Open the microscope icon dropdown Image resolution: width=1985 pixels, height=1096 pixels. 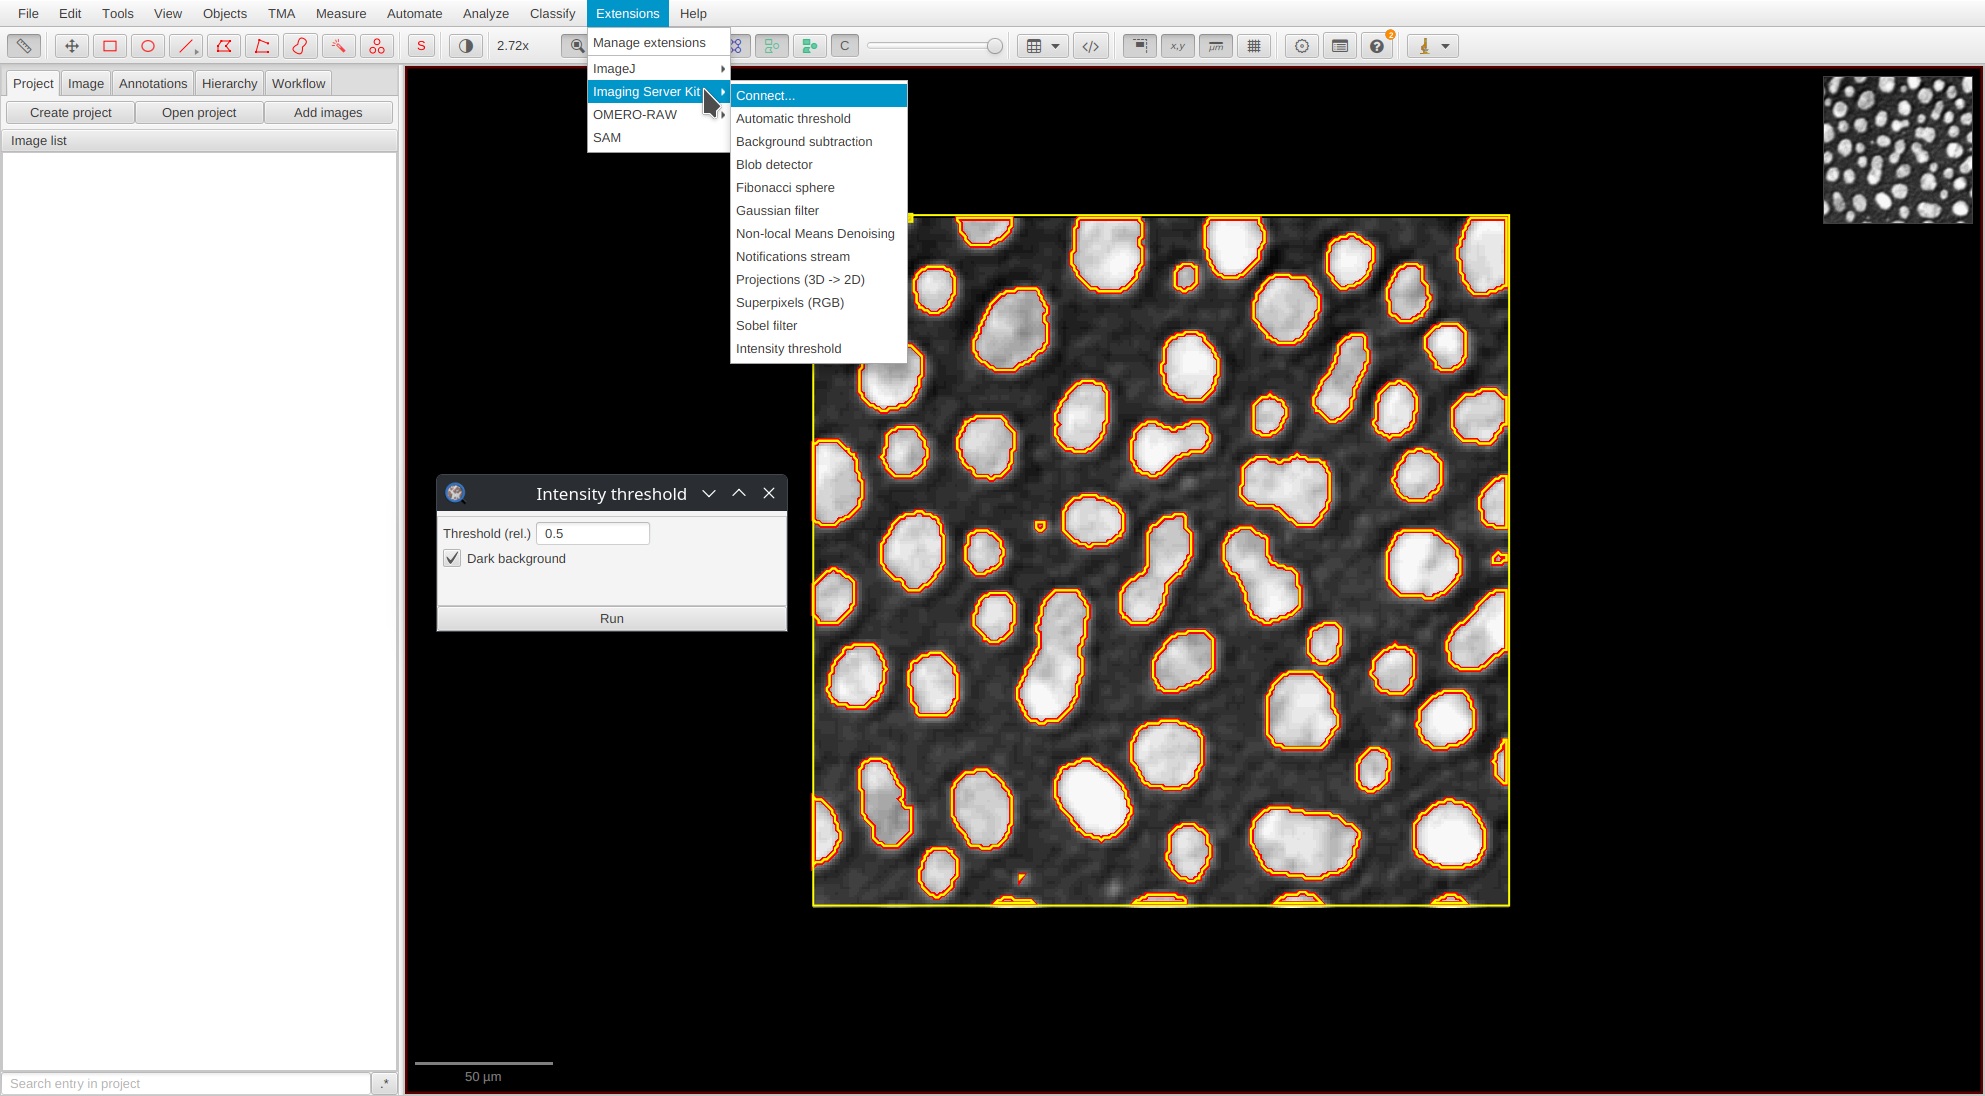[x=1433, y=46]
